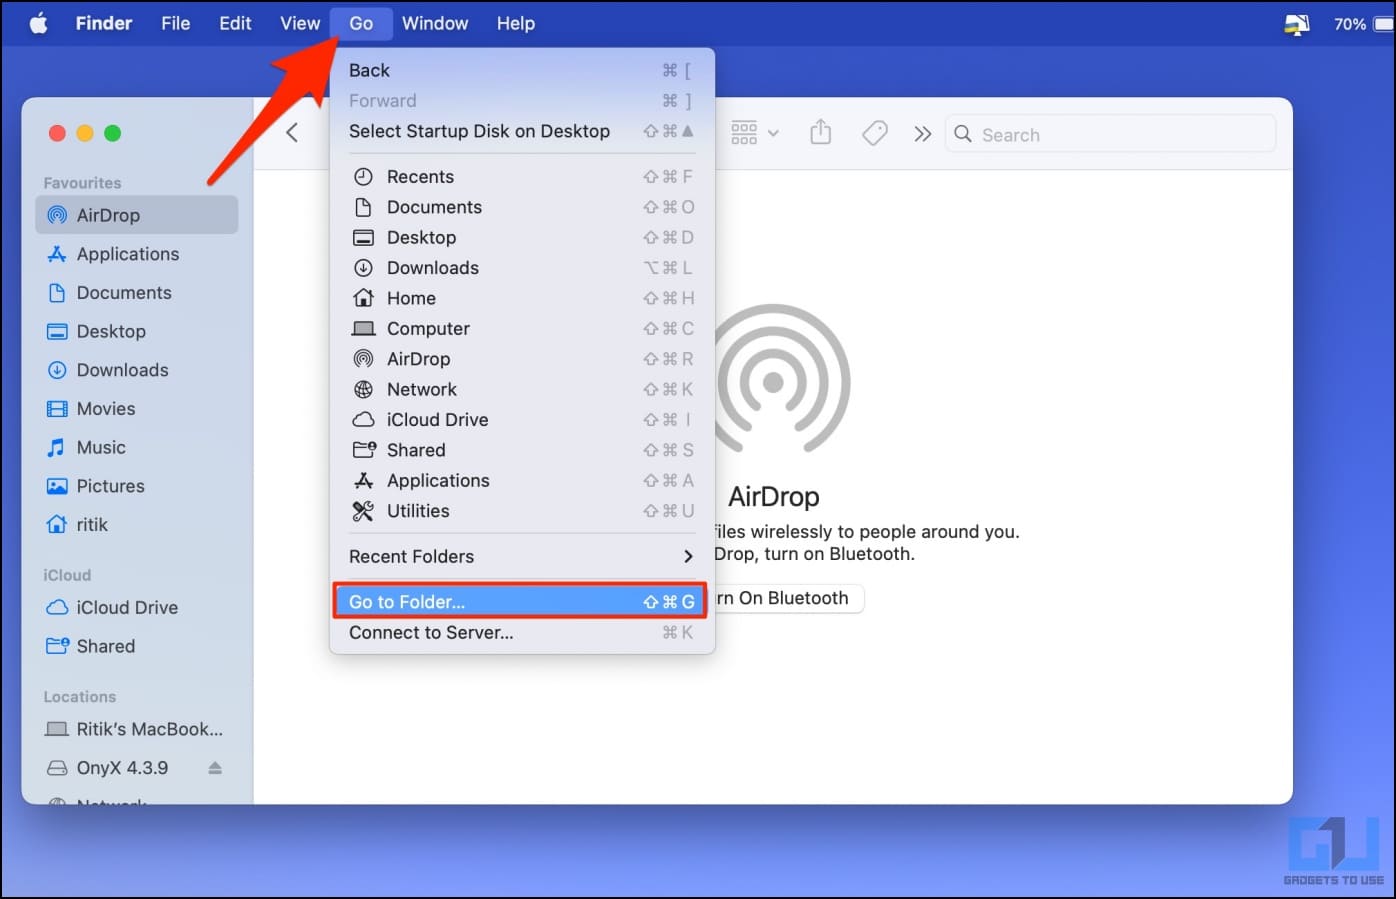Open the View menu
The image size is (1396, 899).
300,23
